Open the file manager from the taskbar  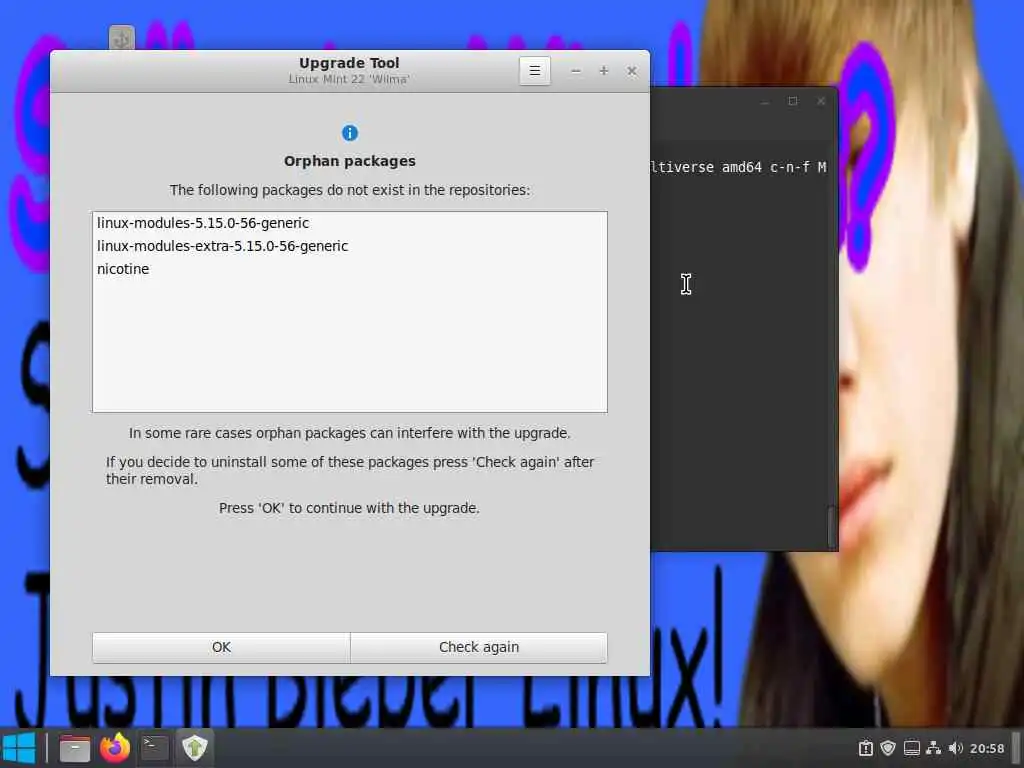(74, 748)
